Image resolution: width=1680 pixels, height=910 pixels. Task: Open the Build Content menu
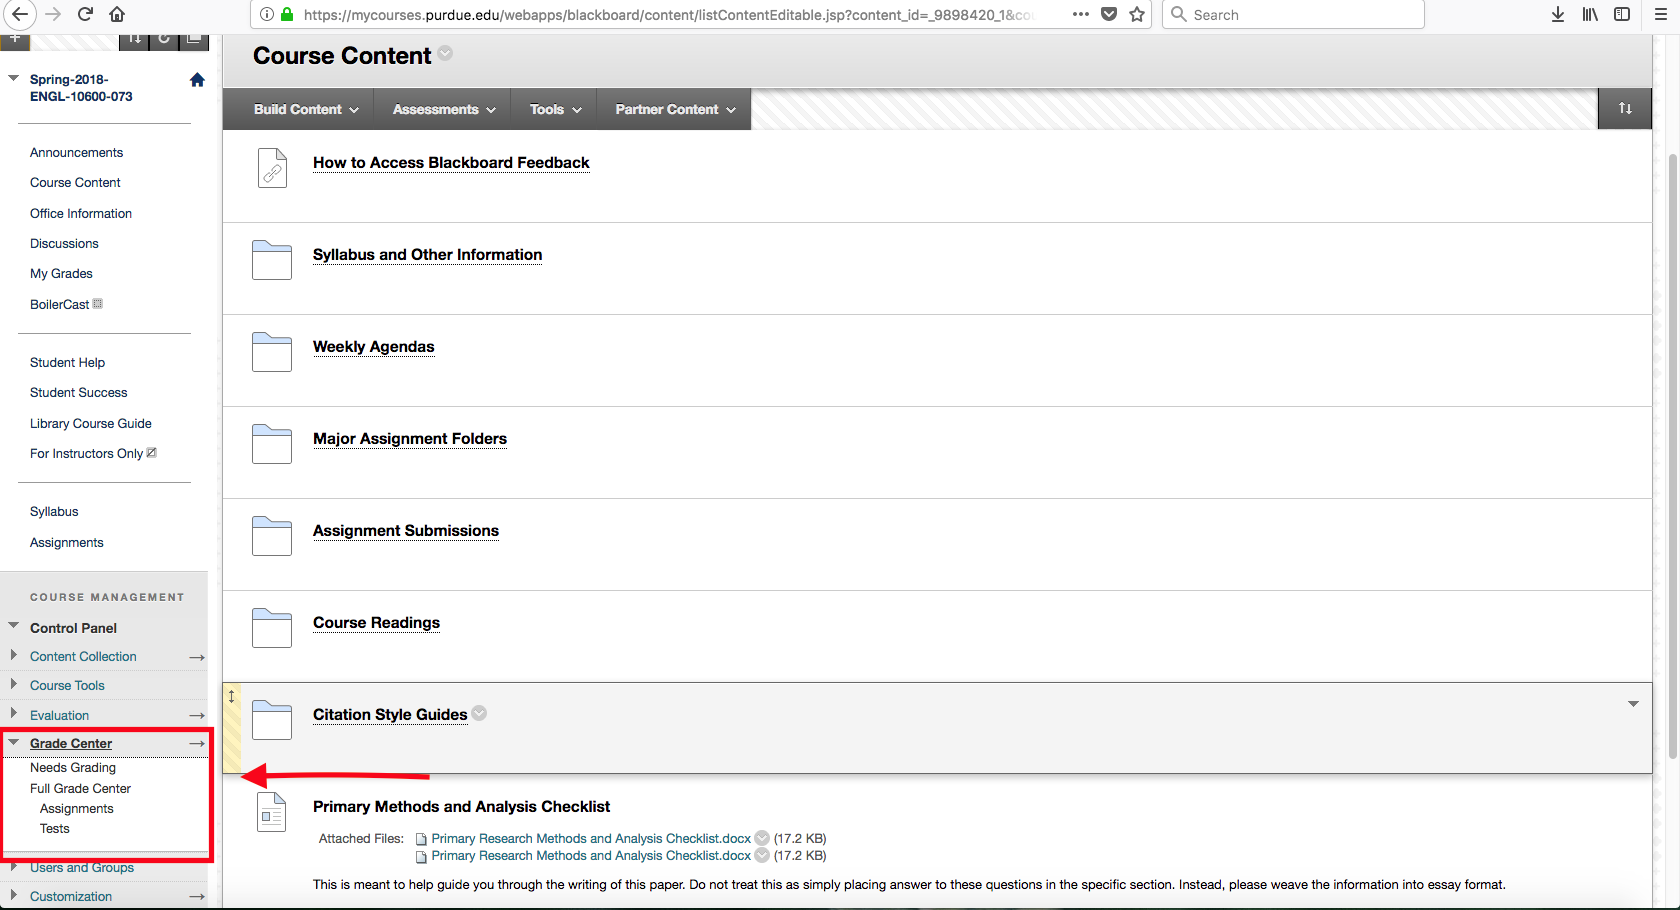(x=305, y=109)
